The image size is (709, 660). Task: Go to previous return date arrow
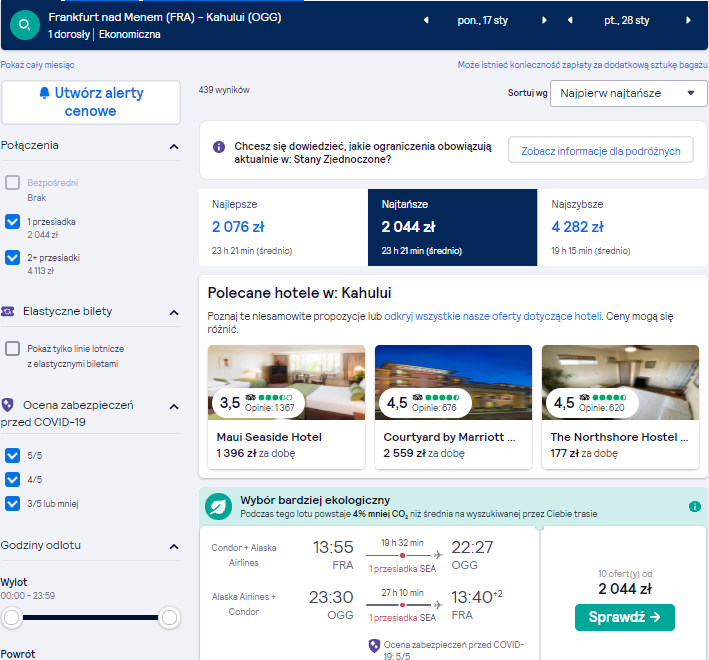point(570,20)
